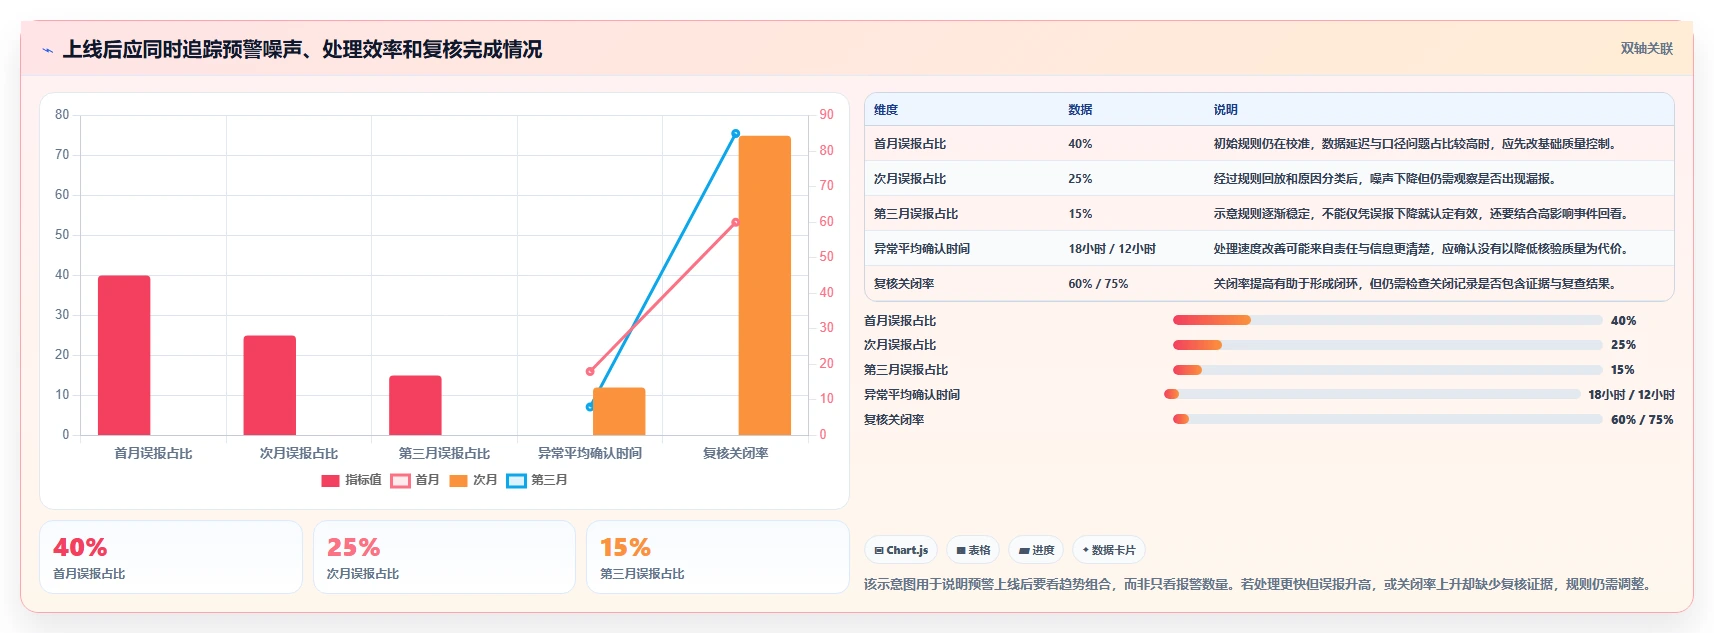Viewport: 1714px width, 633px height.
Task: Toggle the 第三月 legend item
Action: [537, 481]
